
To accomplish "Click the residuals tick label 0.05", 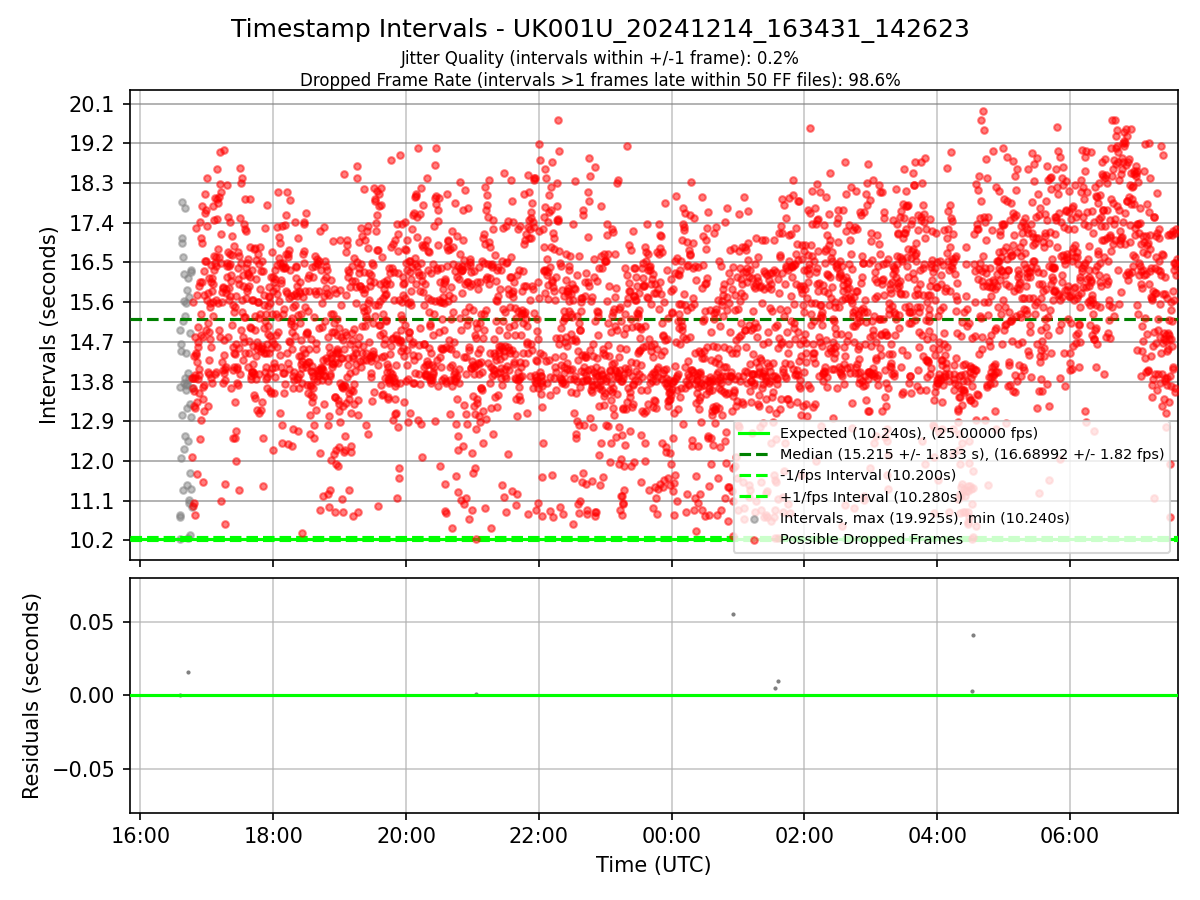I will coord(93,622).
